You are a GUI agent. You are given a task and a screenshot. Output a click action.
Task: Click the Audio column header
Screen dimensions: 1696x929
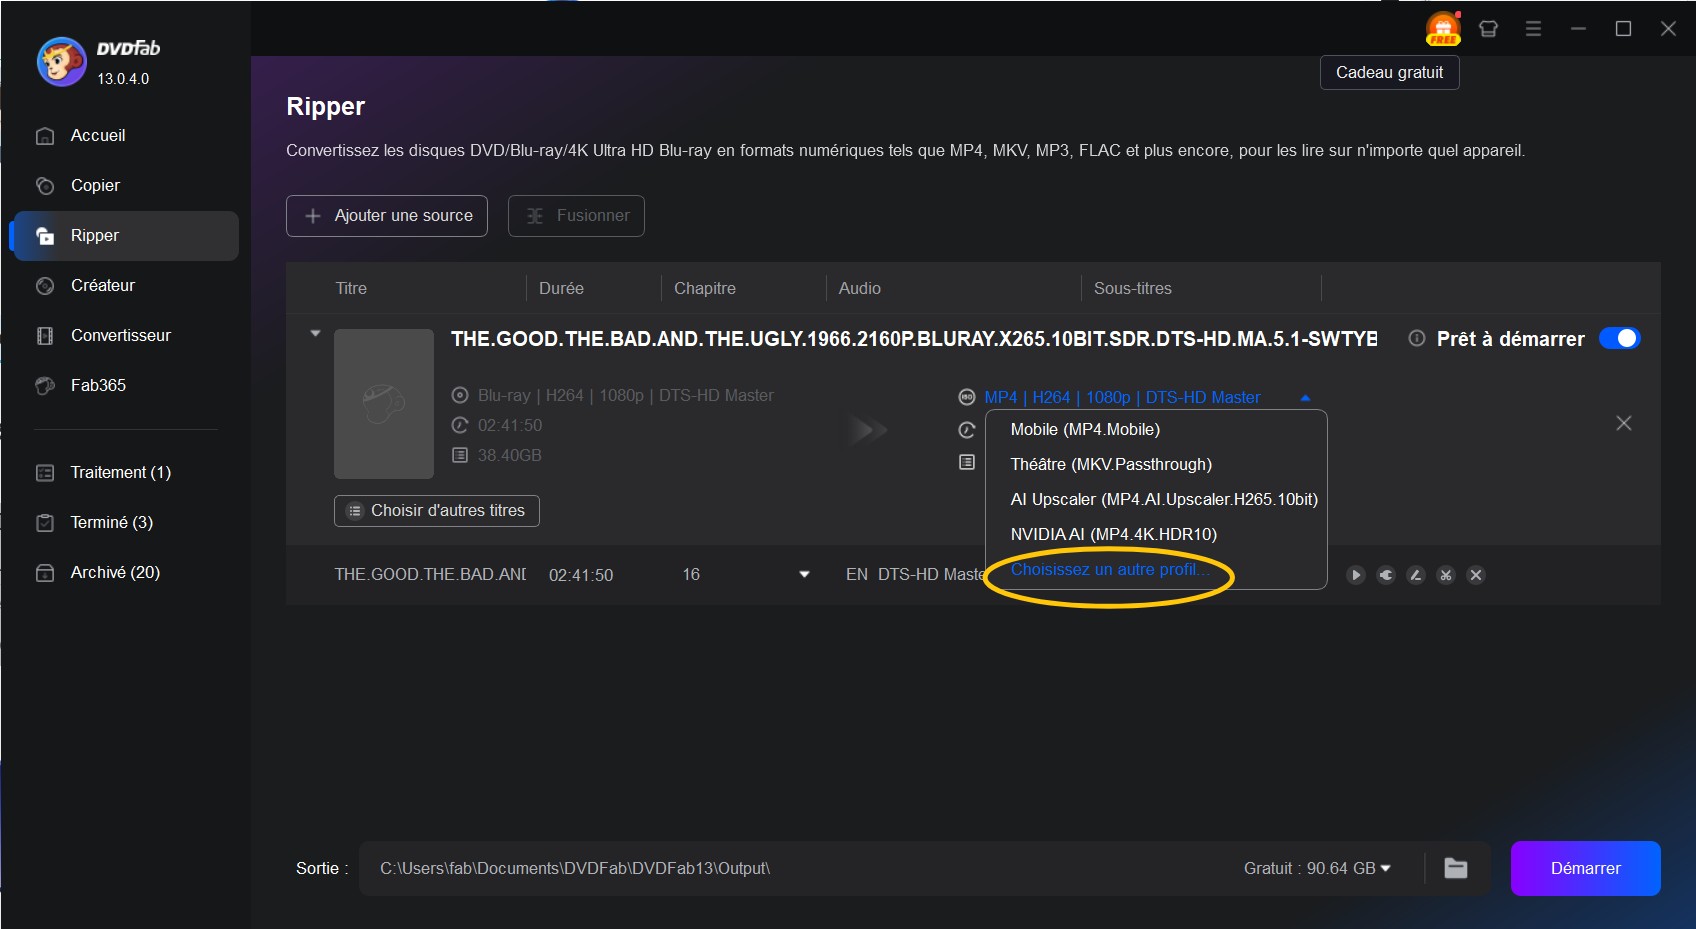tap(860, 288)
